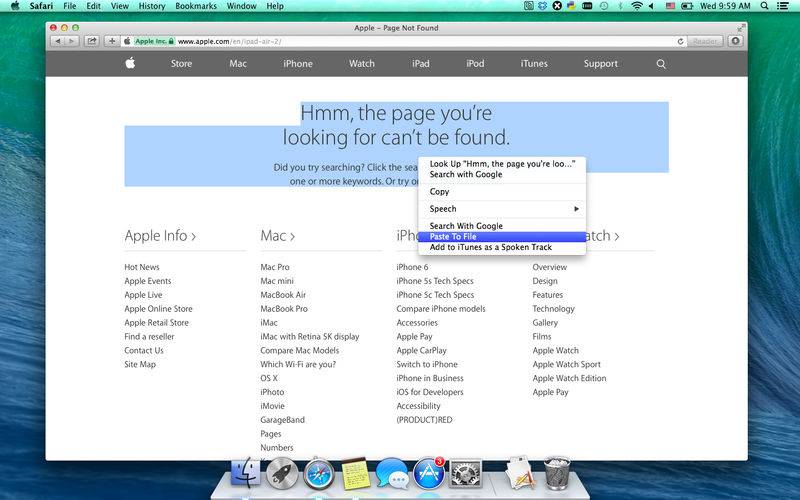Open App Store icon with badge

(x=429, y=473)
